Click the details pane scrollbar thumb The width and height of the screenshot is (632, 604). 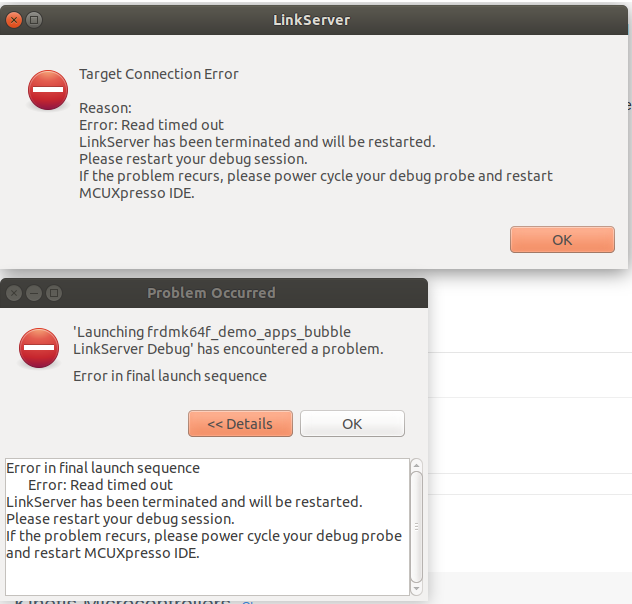click(416, 527)
